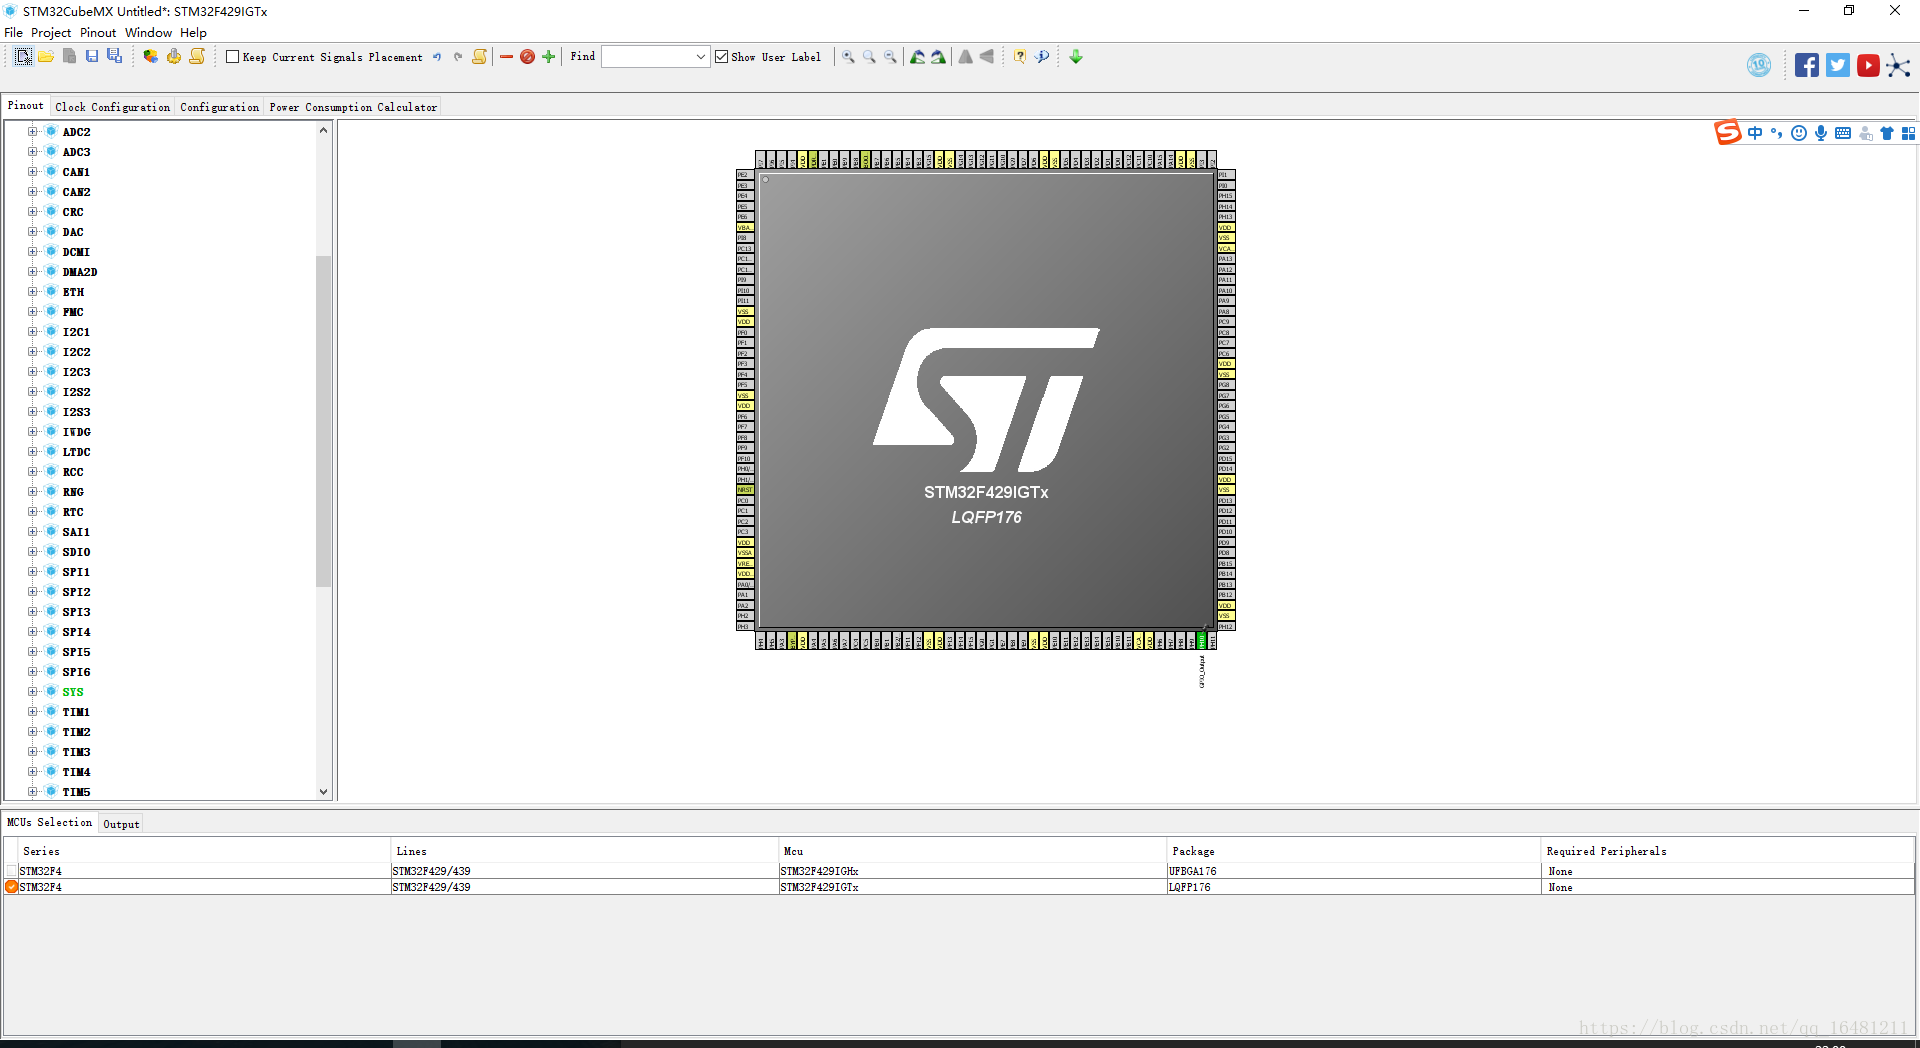This screenshot has height=1048, width=1920.
Task: Open the Find dropdown list
Action: click(x=703, y=57)
